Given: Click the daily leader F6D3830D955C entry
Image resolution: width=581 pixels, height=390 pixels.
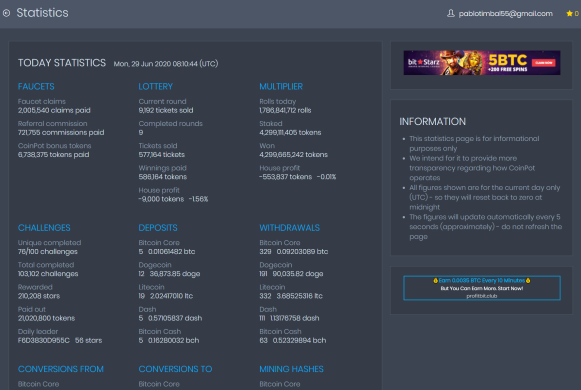Looking at the screenshot, I should [44, 340].
